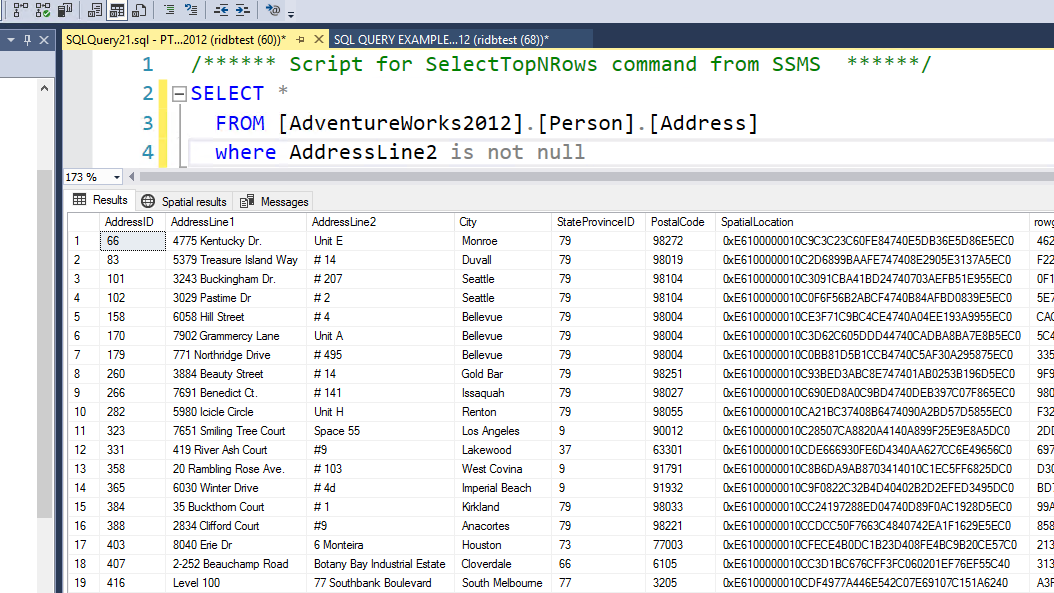The height and width of the screenshot is (593, 1054).
Task: Decrease indent of selected lines
Action: 220,9
